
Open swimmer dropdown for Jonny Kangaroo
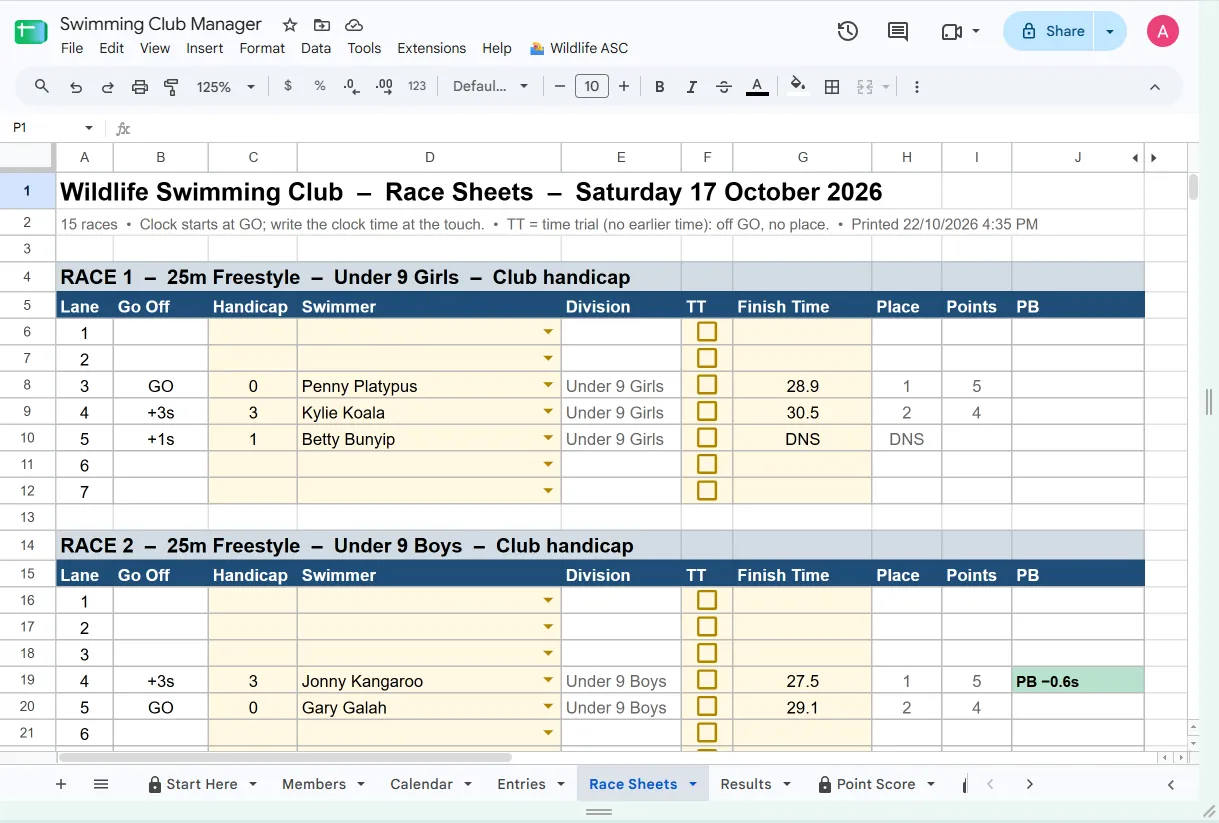coord(548,681)
